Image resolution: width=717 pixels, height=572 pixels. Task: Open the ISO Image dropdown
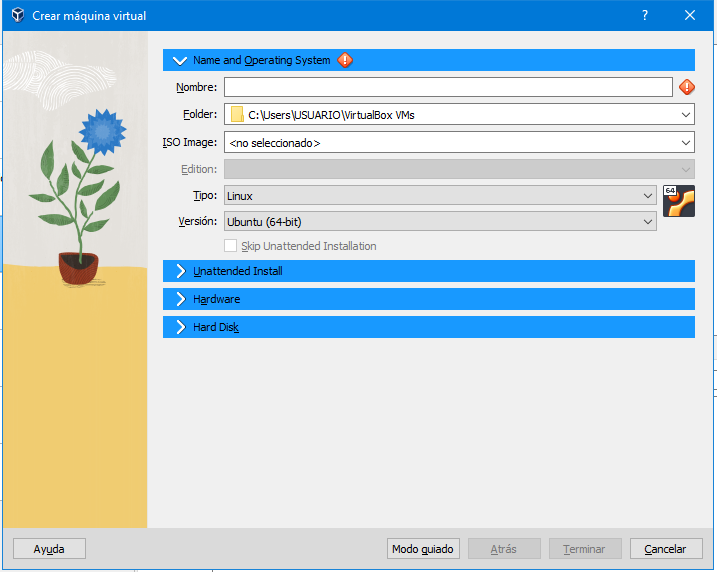[x=459, y=143]
